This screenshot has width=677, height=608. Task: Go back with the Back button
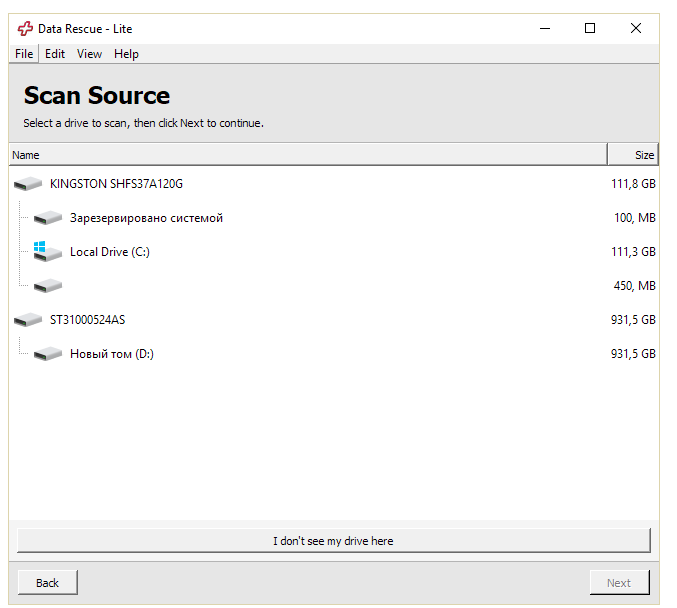click(47, 583)
